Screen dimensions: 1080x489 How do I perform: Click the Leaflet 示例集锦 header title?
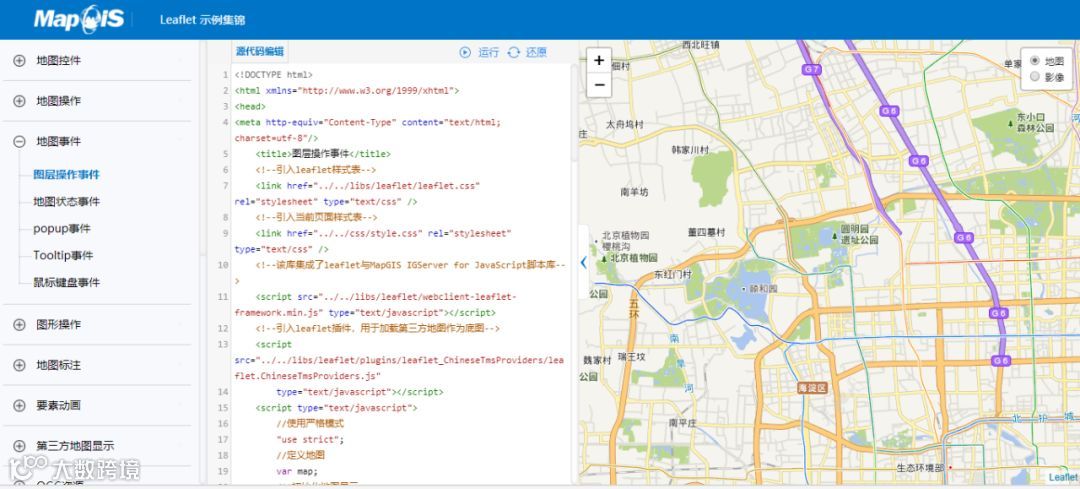point(202,20)
